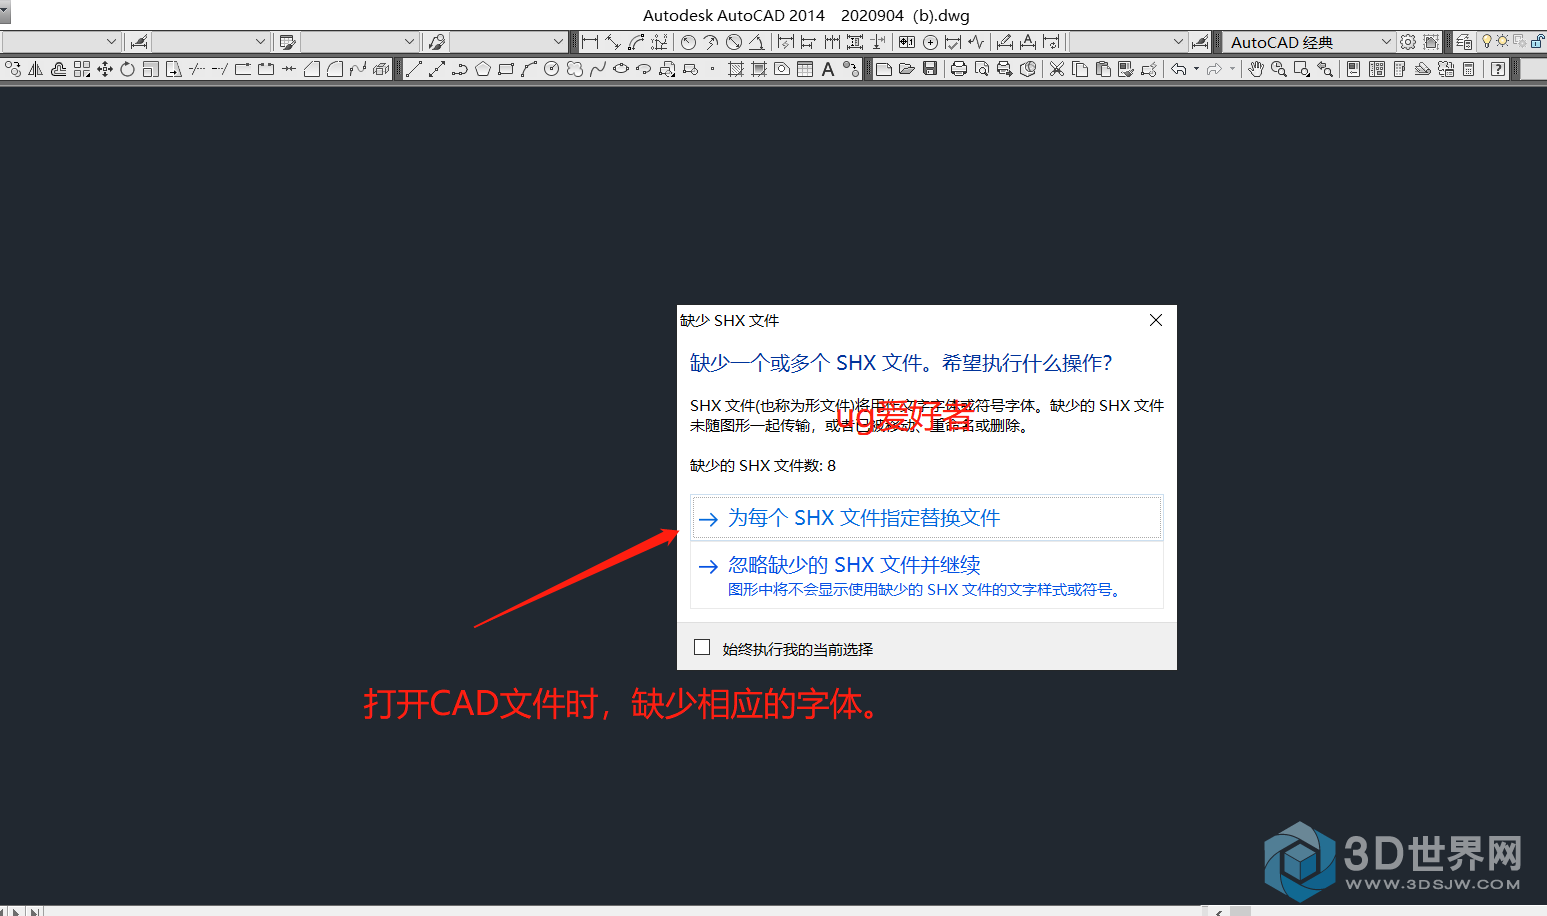Viewport: 1547px width, 916px height.
Task: Select the Hatch tool icon
Action: [x=736, y=69]
